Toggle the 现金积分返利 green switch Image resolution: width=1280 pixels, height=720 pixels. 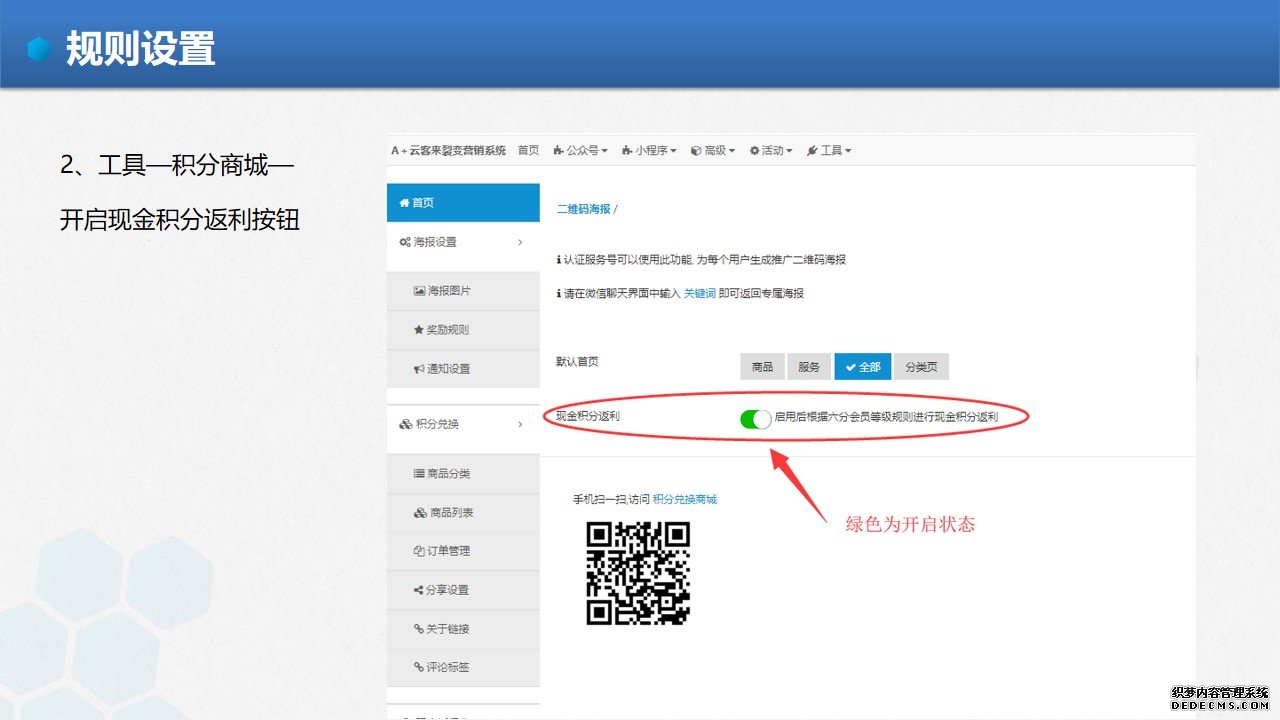pyautogui.click(x=756, y=419)
